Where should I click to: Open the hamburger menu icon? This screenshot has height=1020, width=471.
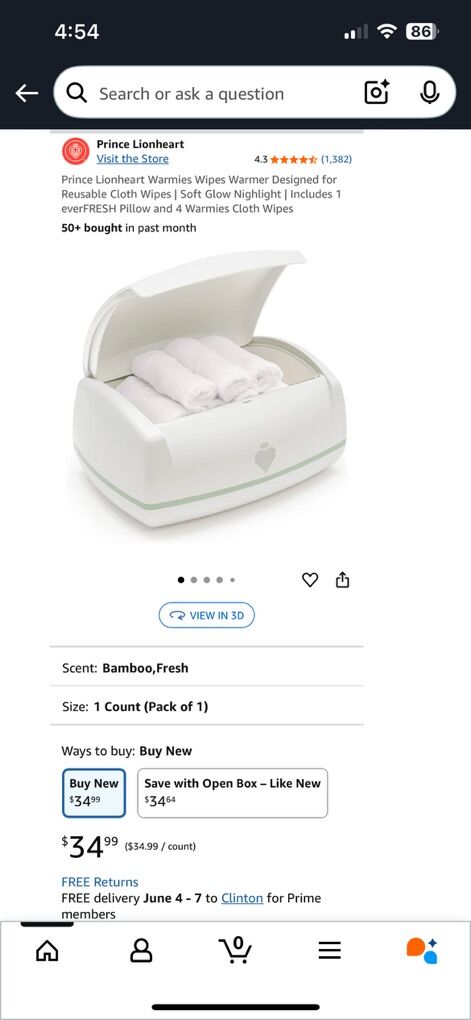point(330,950)
